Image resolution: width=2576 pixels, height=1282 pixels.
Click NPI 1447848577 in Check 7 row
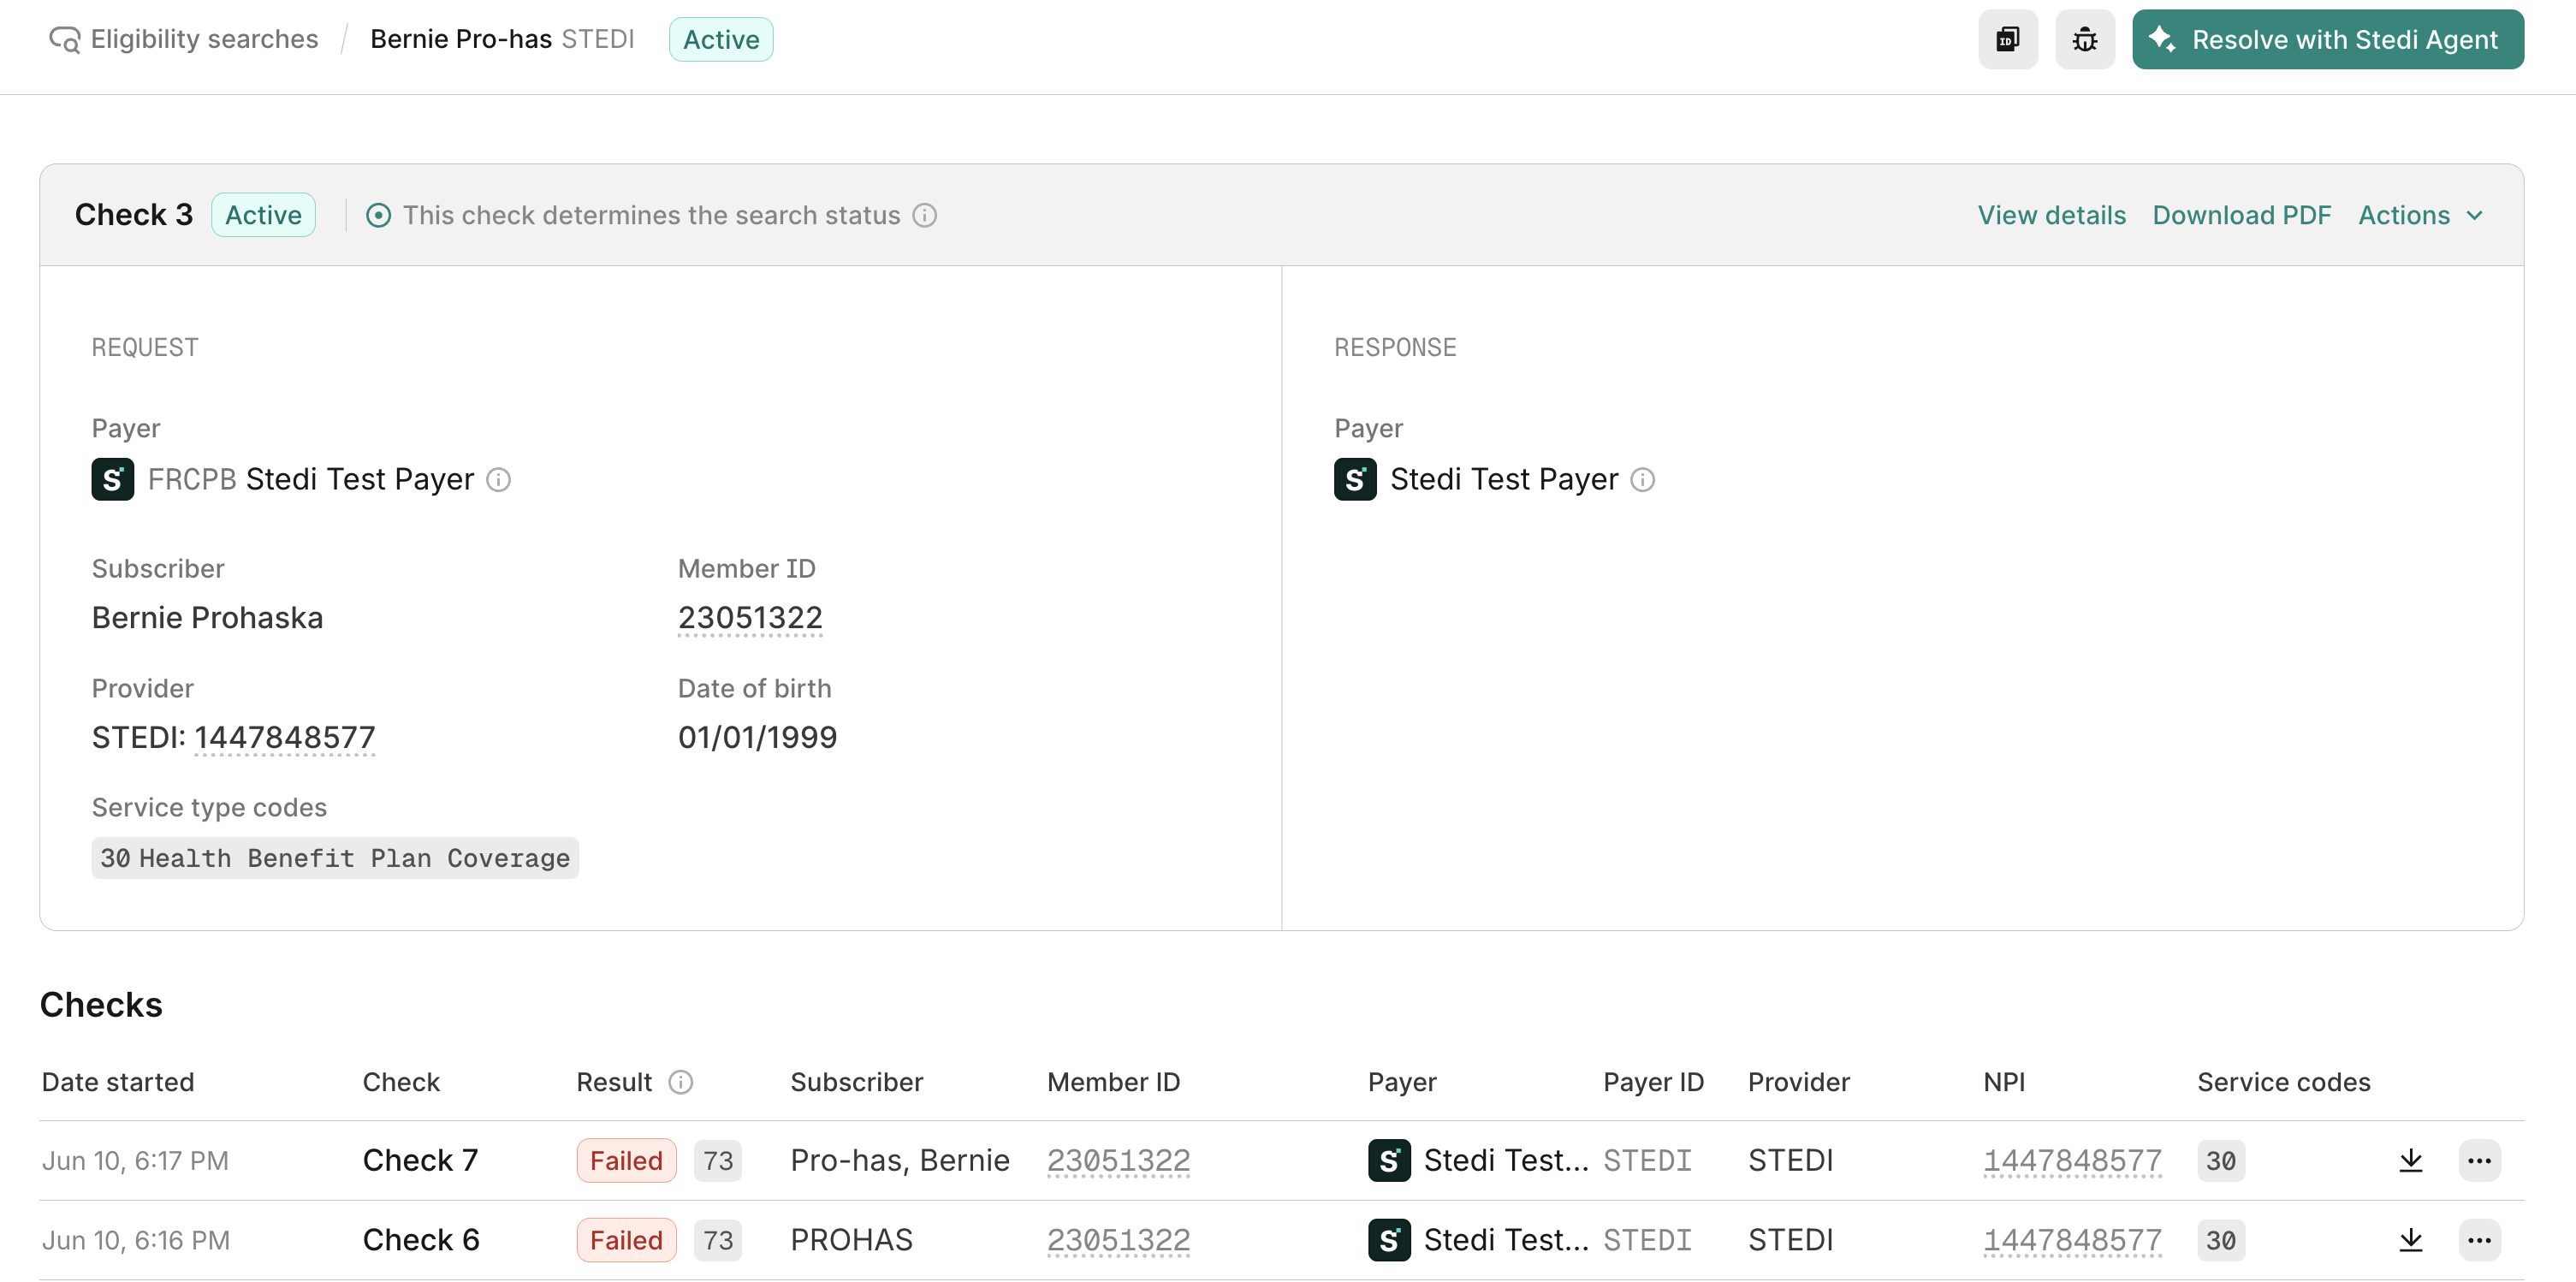(2072, 1160)
